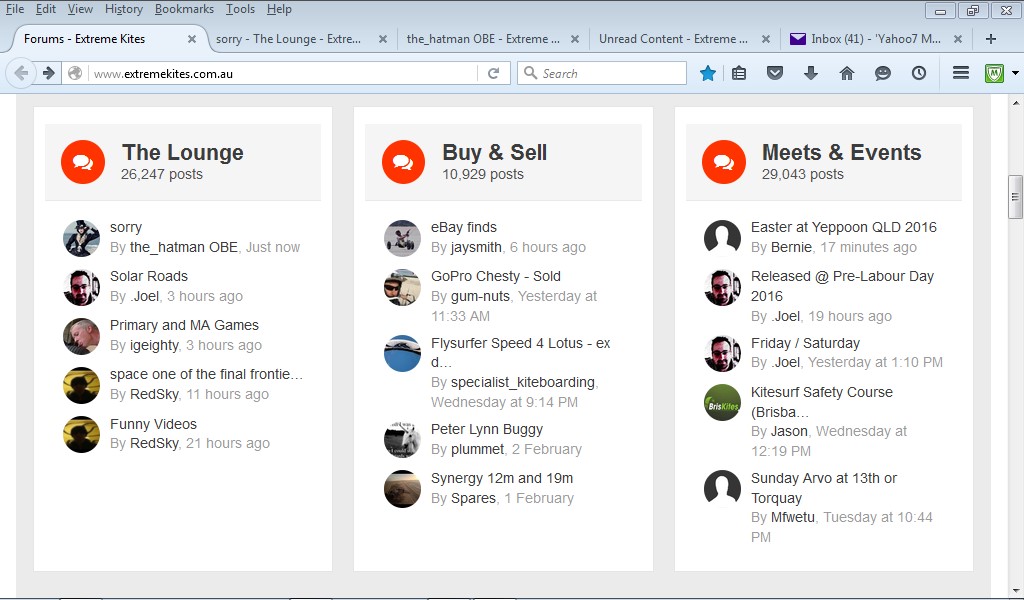Open the hamburger menu icon
Screen dimensions: 1024x600
960,73
